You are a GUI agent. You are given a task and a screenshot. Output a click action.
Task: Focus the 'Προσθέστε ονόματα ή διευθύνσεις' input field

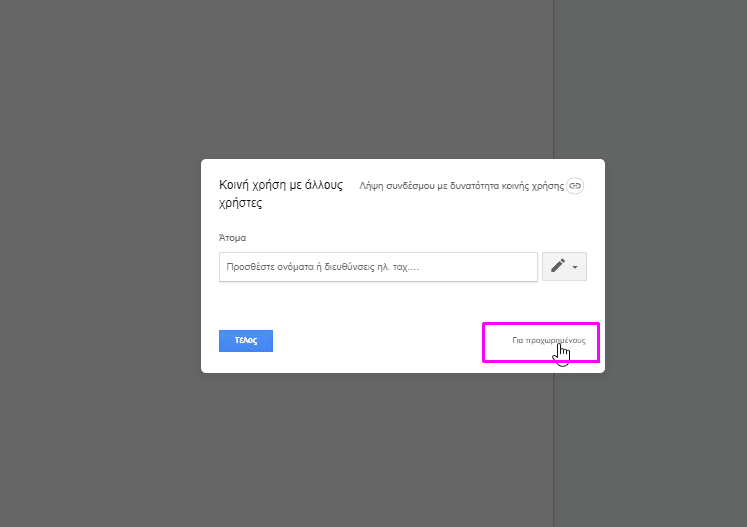378,267
